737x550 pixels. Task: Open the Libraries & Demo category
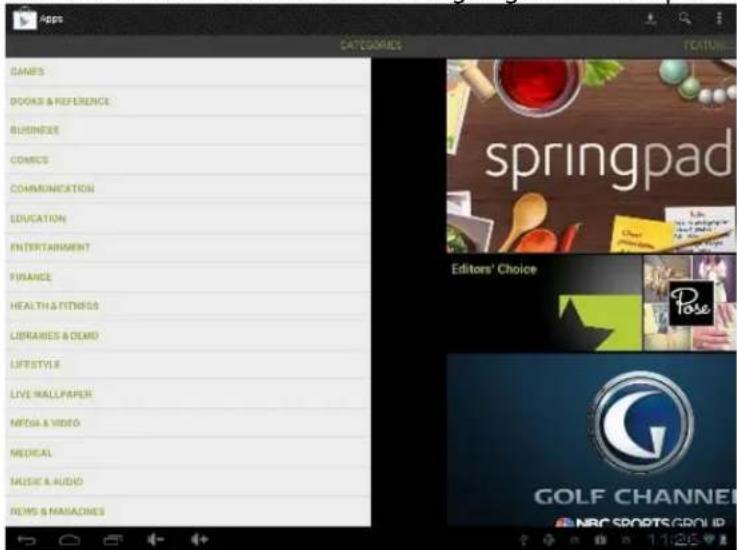click(188, 336)
